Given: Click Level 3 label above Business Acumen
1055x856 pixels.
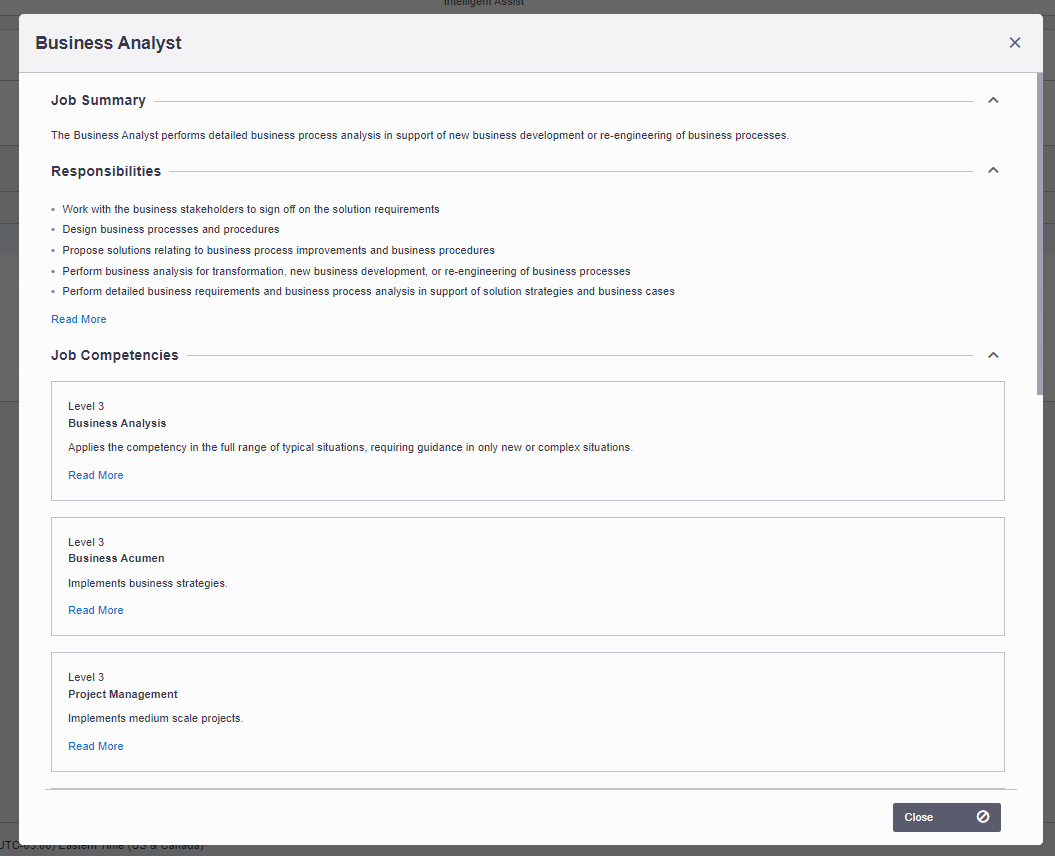Looking at the screenshot, I should point(86,542).
